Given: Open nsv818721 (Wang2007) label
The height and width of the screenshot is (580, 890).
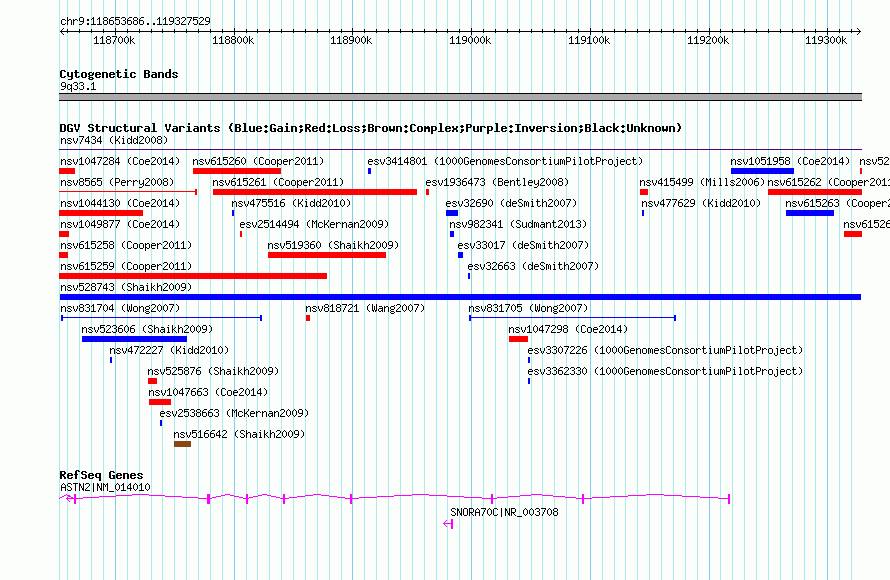Looking at the screenshot, I should click(365, 308).
